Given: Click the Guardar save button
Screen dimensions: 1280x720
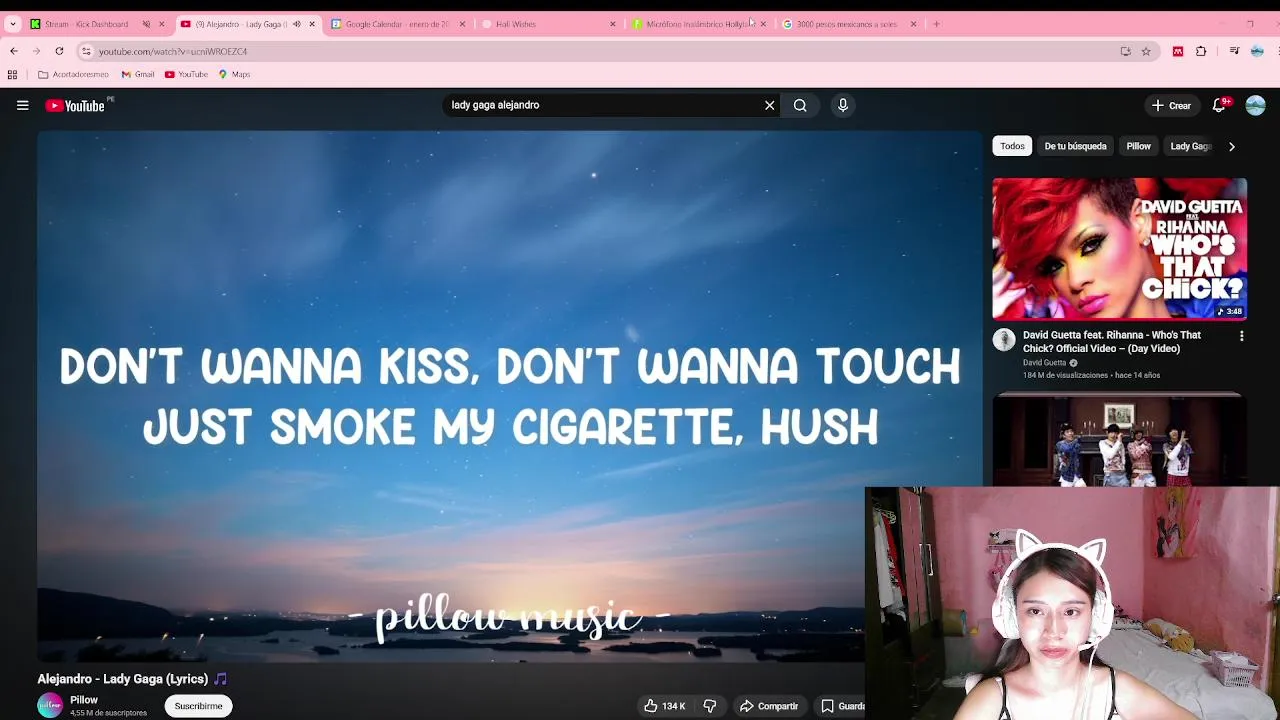Looking at the screenshot, I should coord(842,706).
